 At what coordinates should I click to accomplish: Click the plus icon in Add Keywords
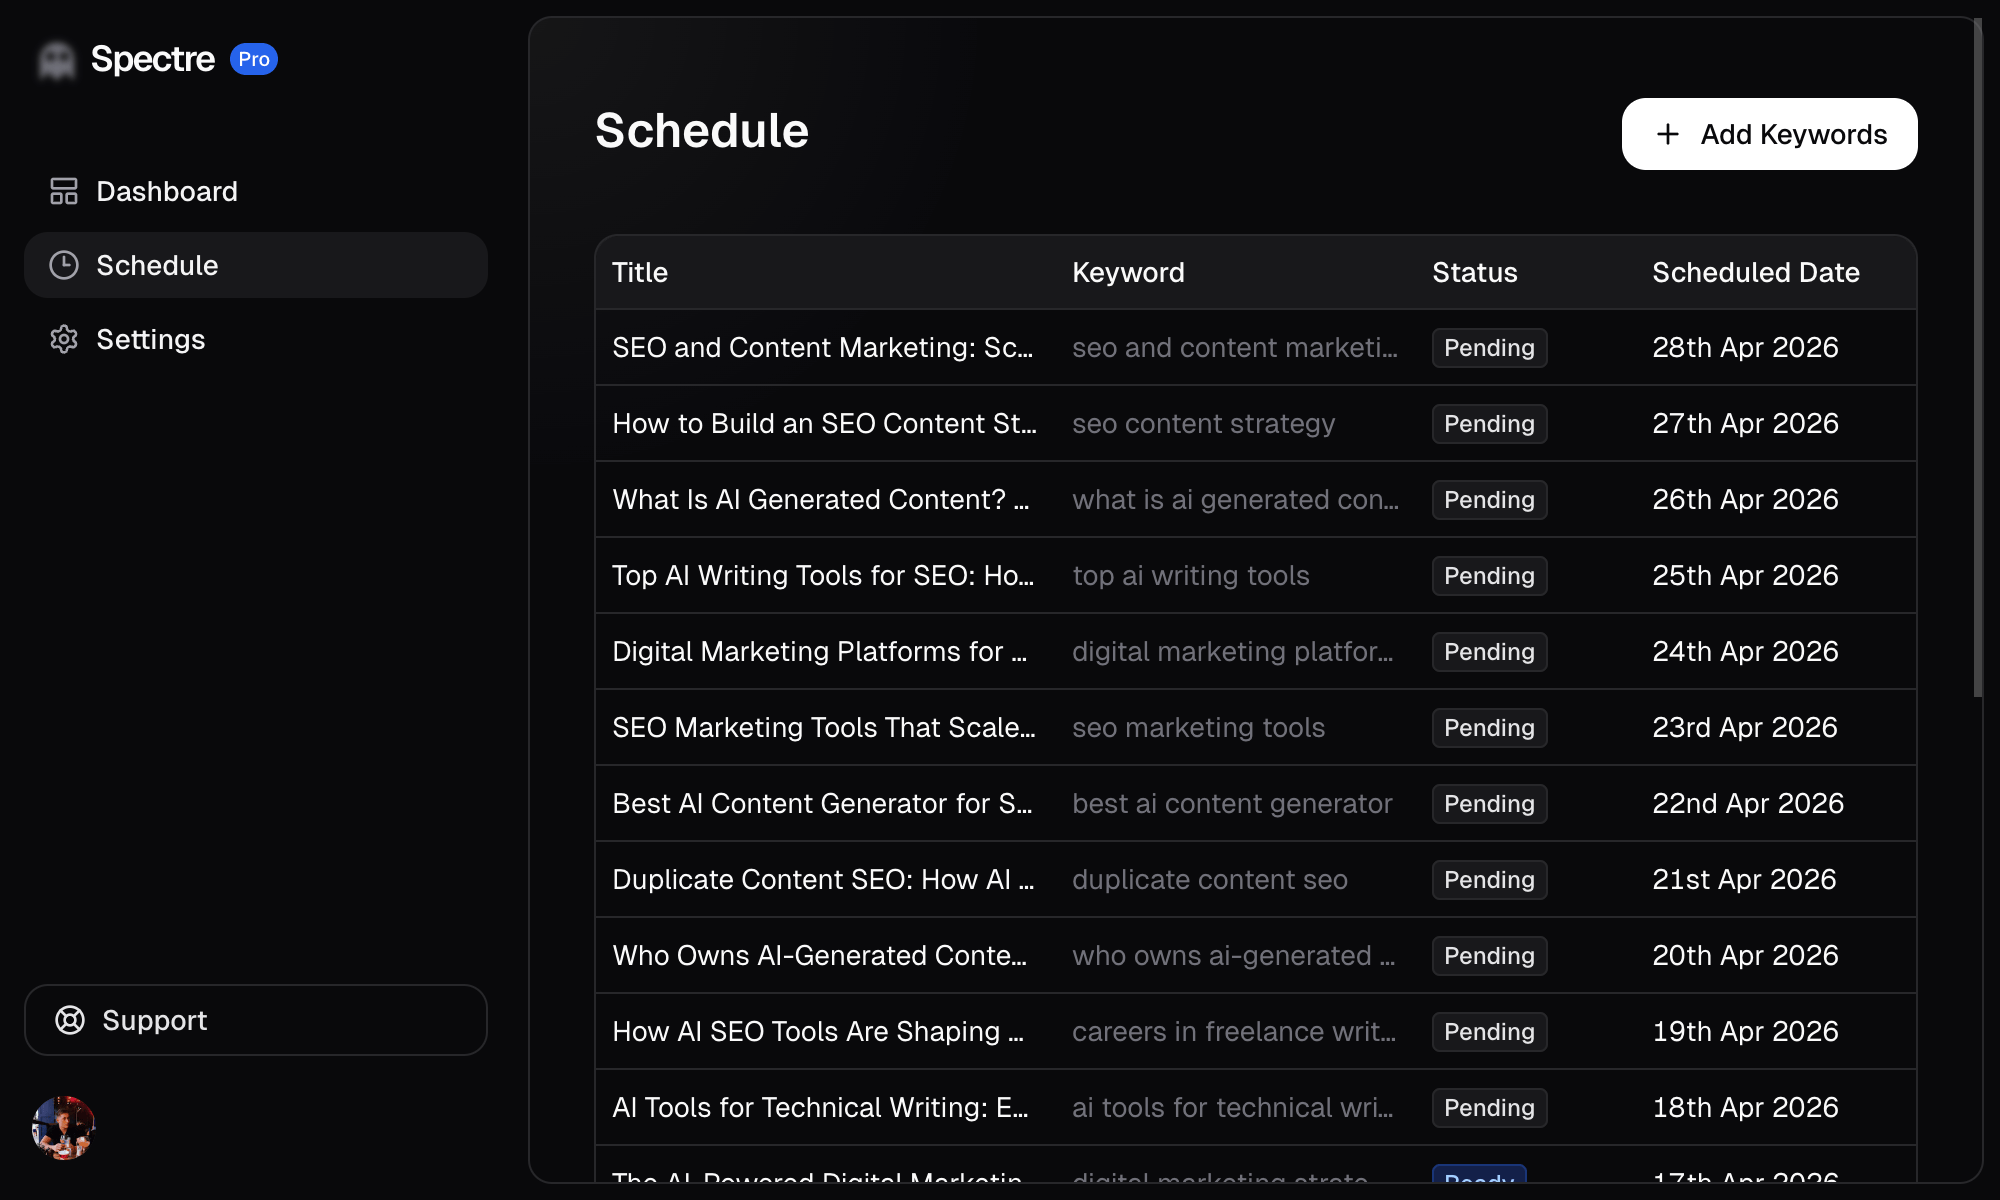click(1666, 133)
